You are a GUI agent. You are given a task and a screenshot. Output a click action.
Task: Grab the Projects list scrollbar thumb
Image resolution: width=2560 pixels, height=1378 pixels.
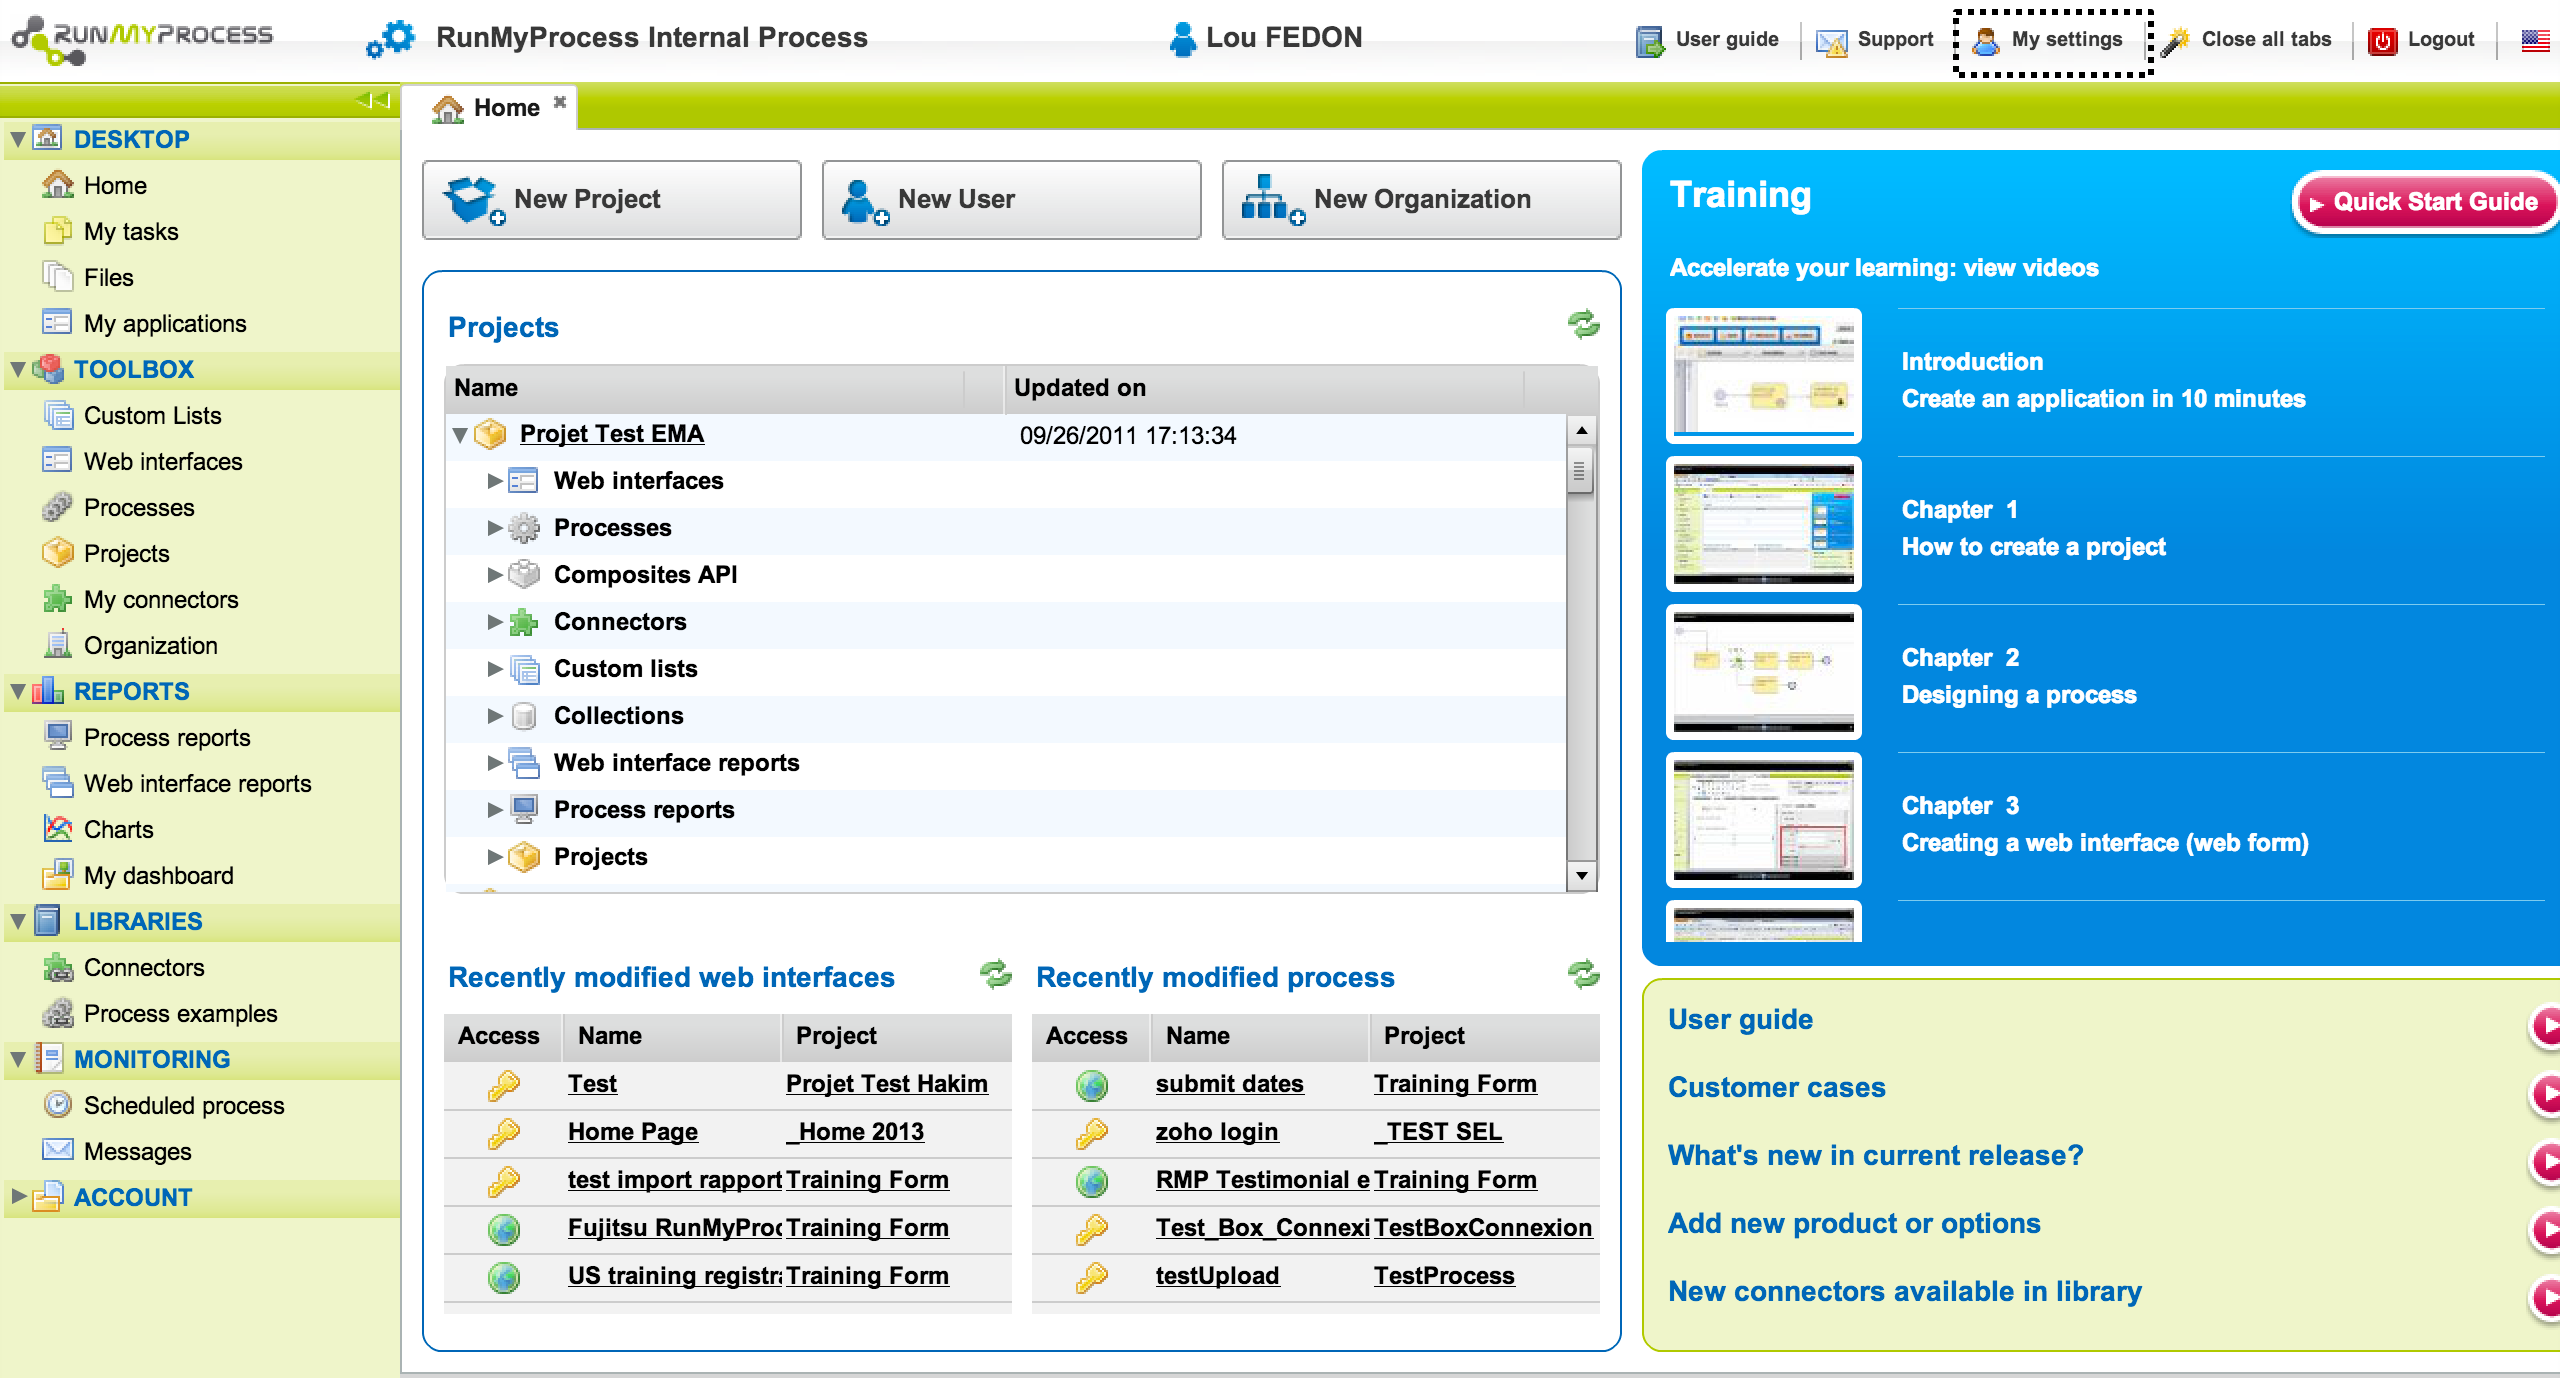coord(1579,470)
